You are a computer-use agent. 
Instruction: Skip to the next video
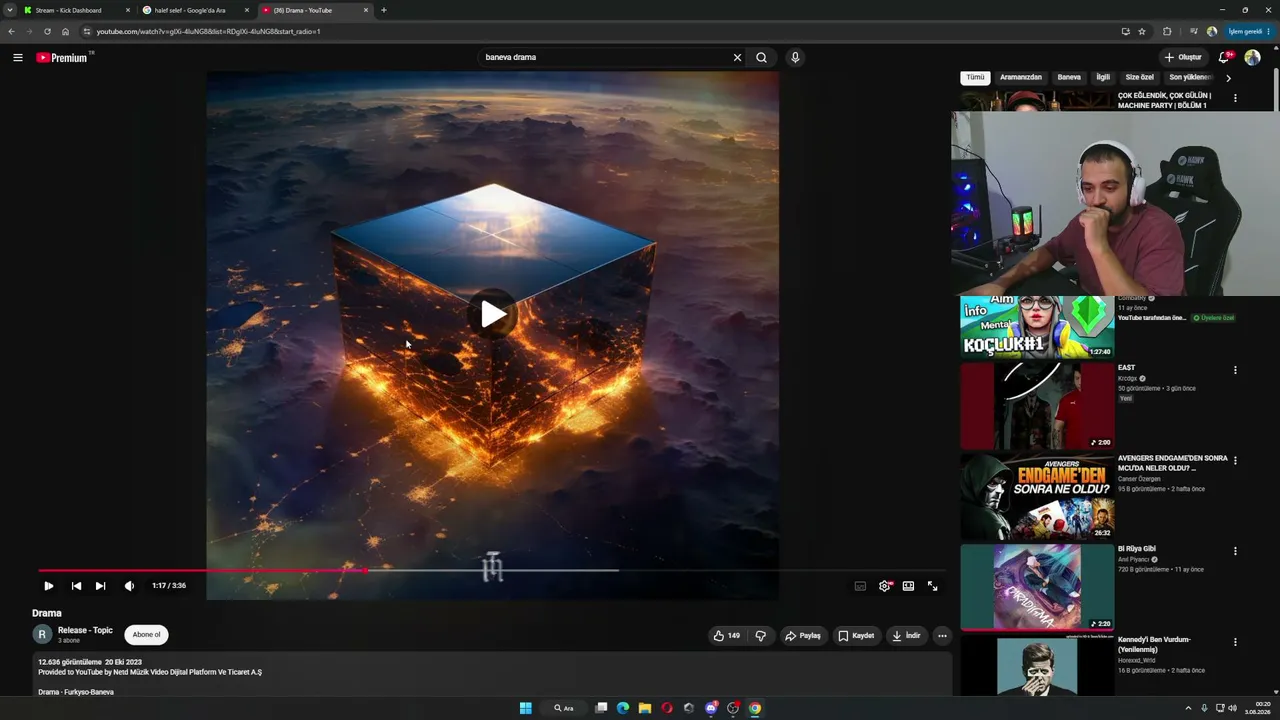point(100,586)
